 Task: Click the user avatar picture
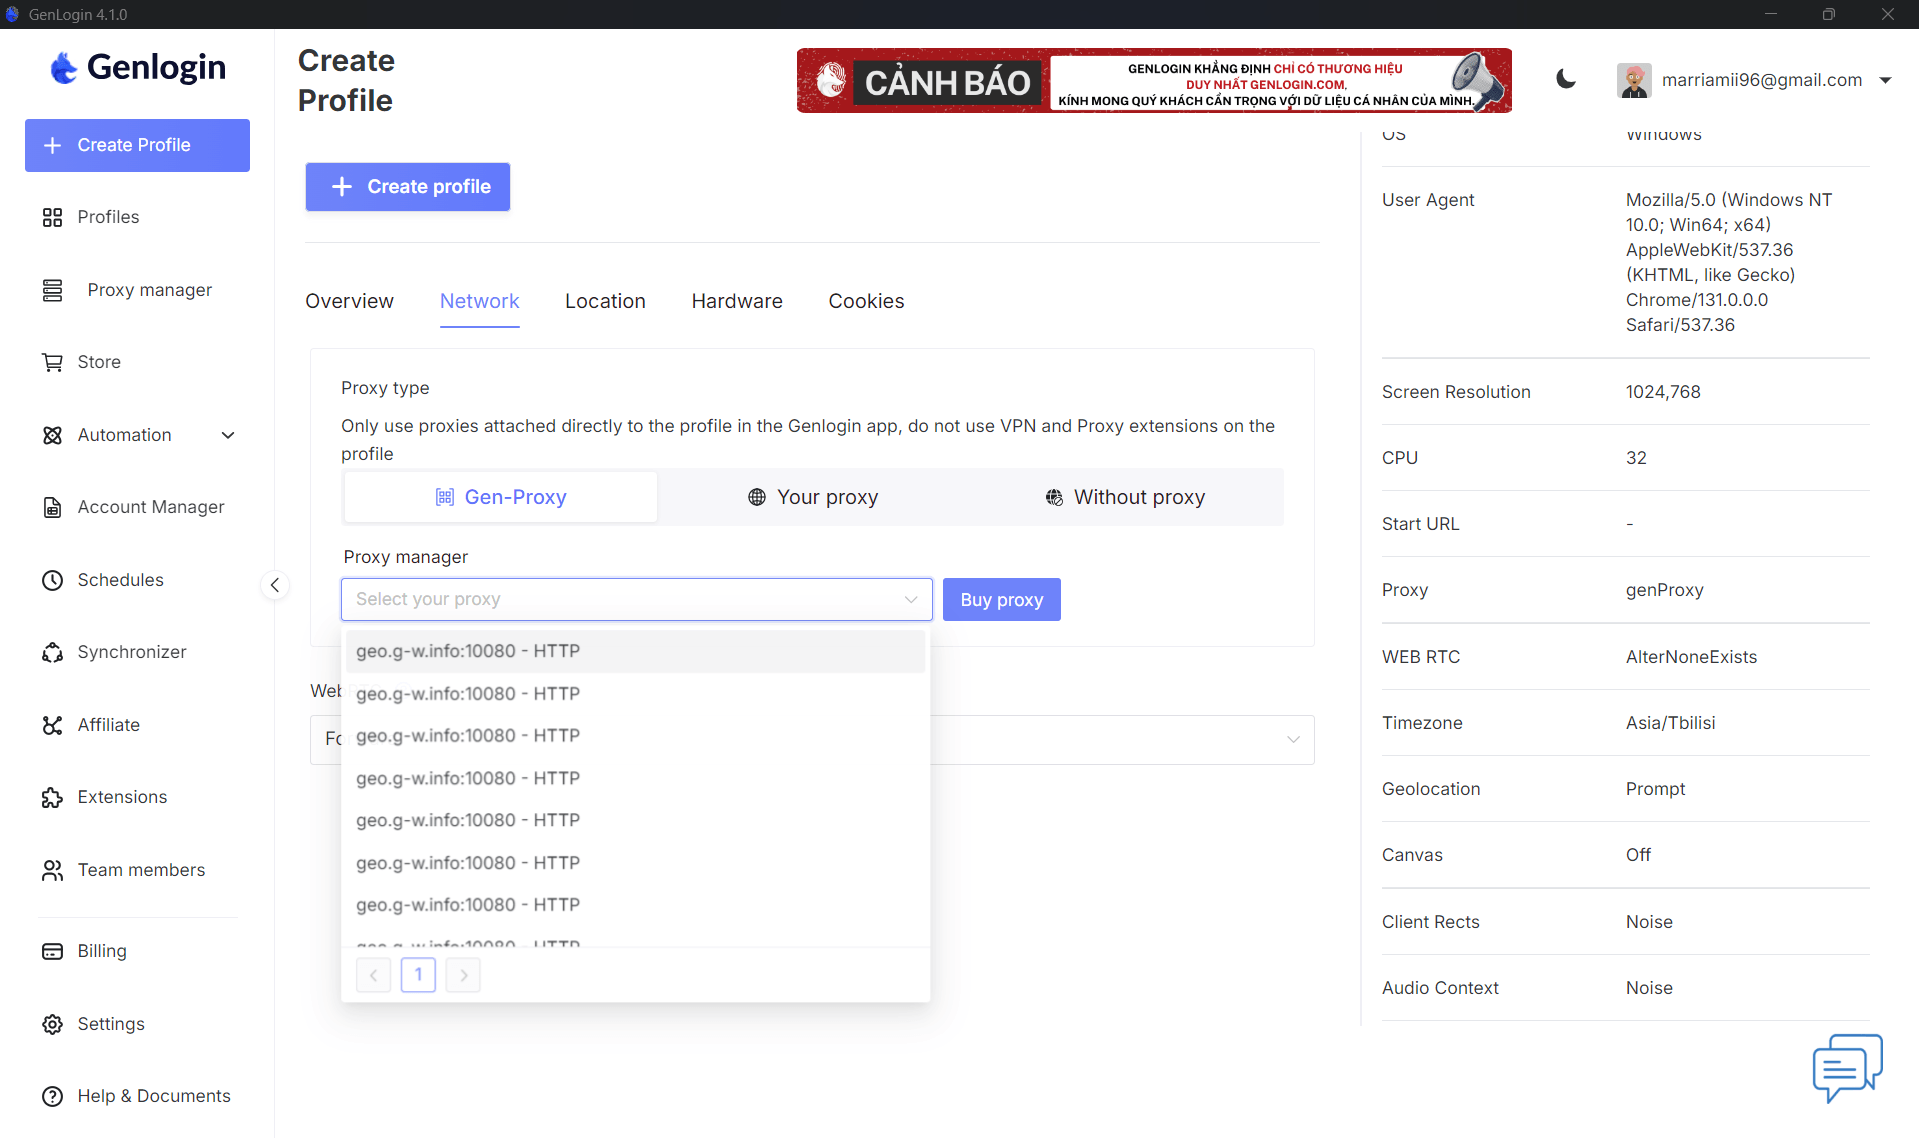[1634, 80]
